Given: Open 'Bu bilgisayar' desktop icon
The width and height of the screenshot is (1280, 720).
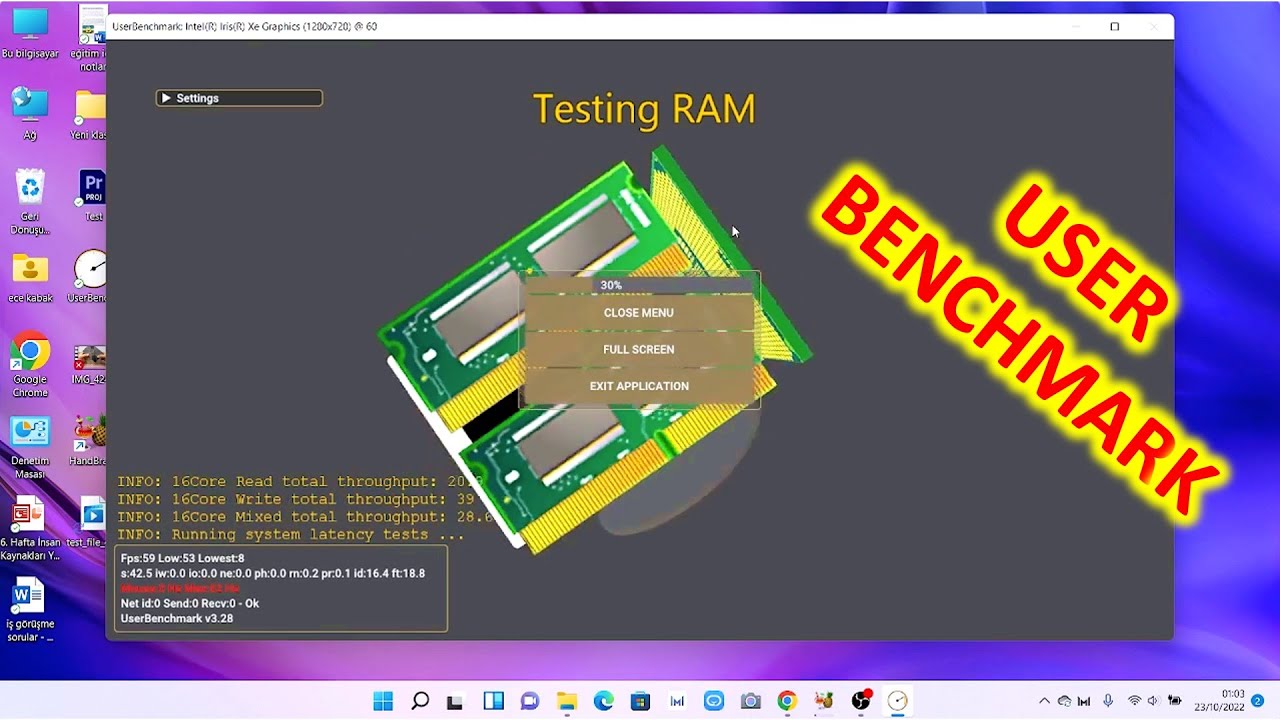Looking at the screenshot, I should coord(30,32).
